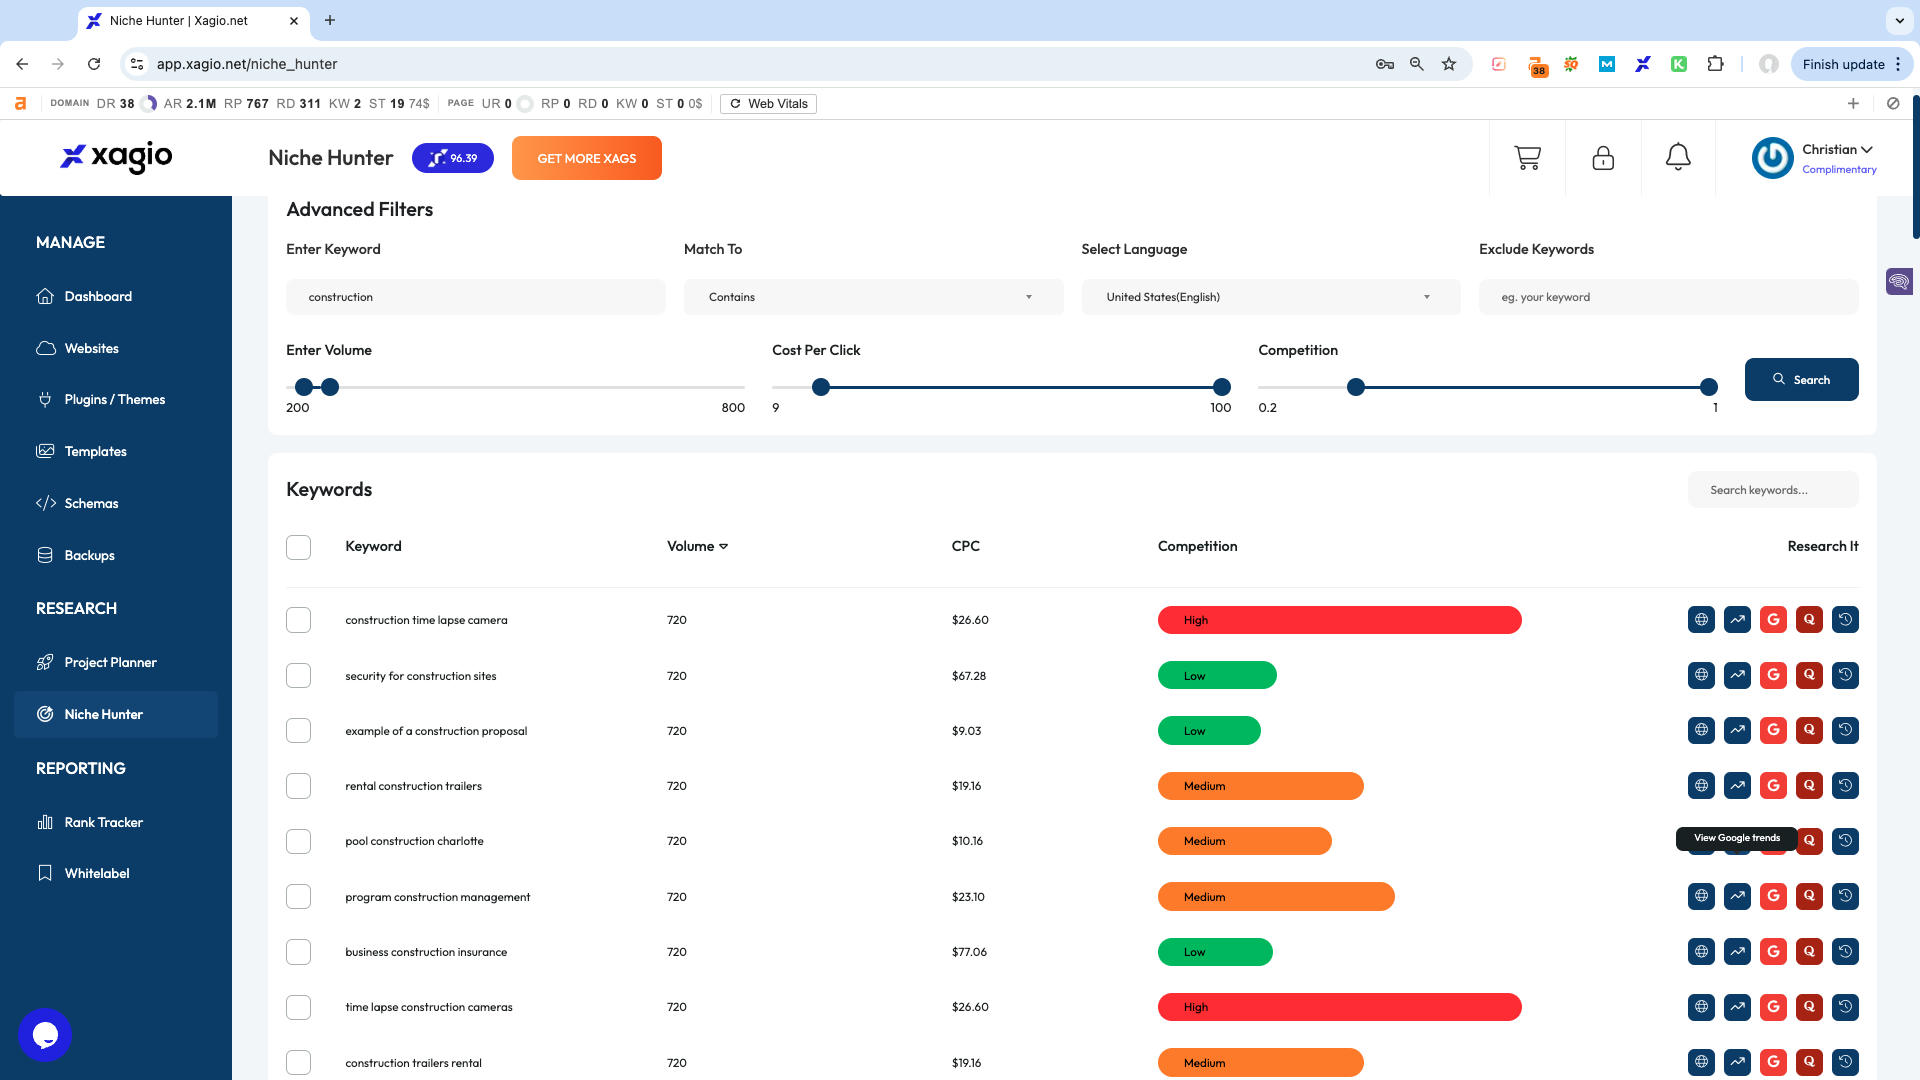Focus the Exclude Keywords field

[x=1668, y=297]
